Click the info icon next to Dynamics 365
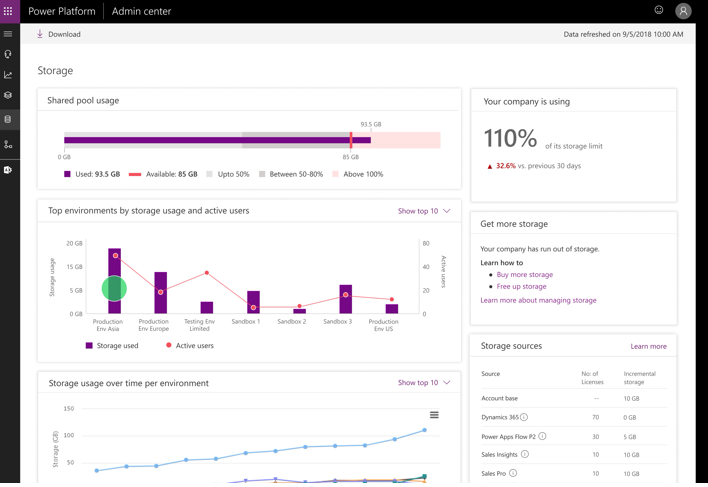 (524, 417)
